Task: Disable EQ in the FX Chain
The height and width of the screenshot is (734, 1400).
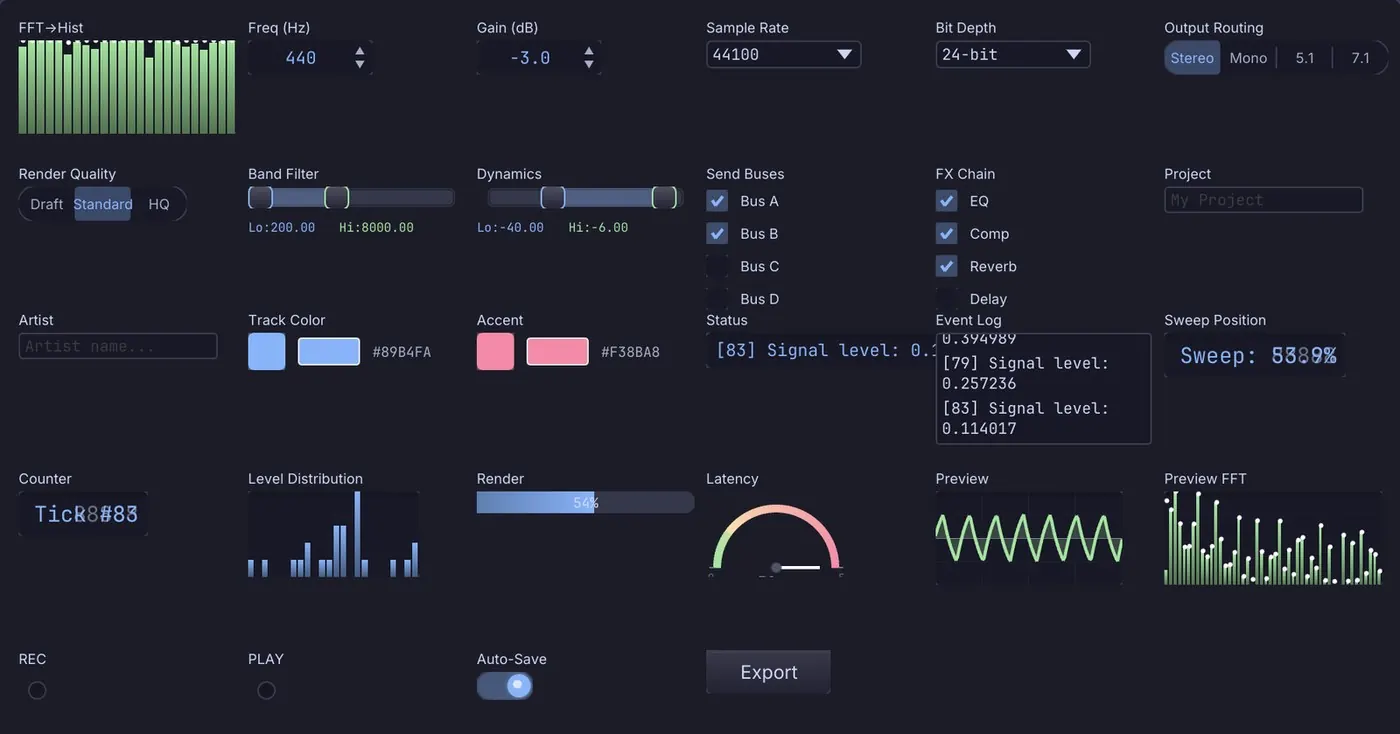Action: (947, 201)
